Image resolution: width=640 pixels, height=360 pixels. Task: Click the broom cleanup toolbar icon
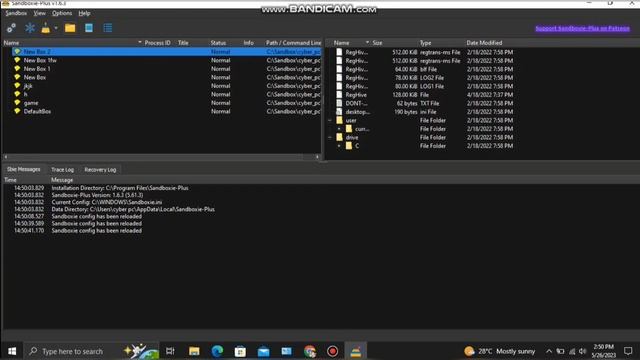(x=45, y=28)
